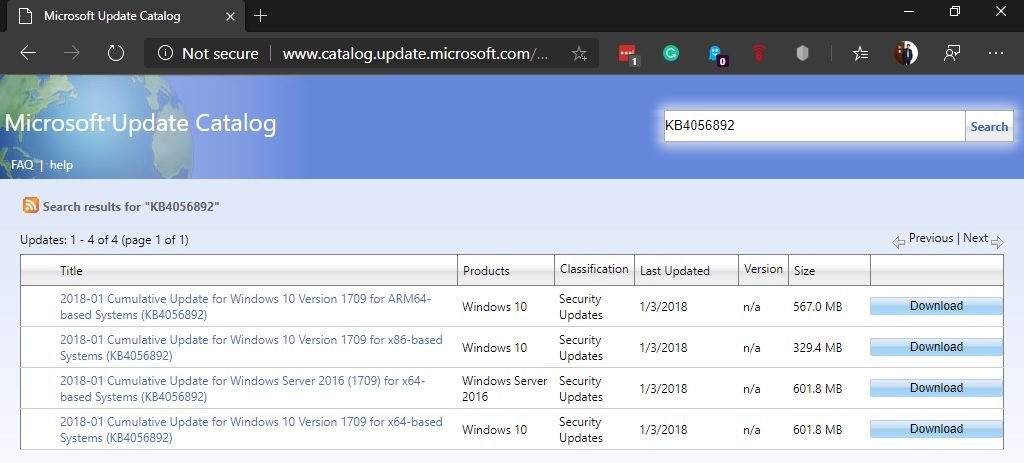The height and width of the screenshot is (463, 1024).
Task: Click the forward navigation arrow
Action: [x=72, y=54]
